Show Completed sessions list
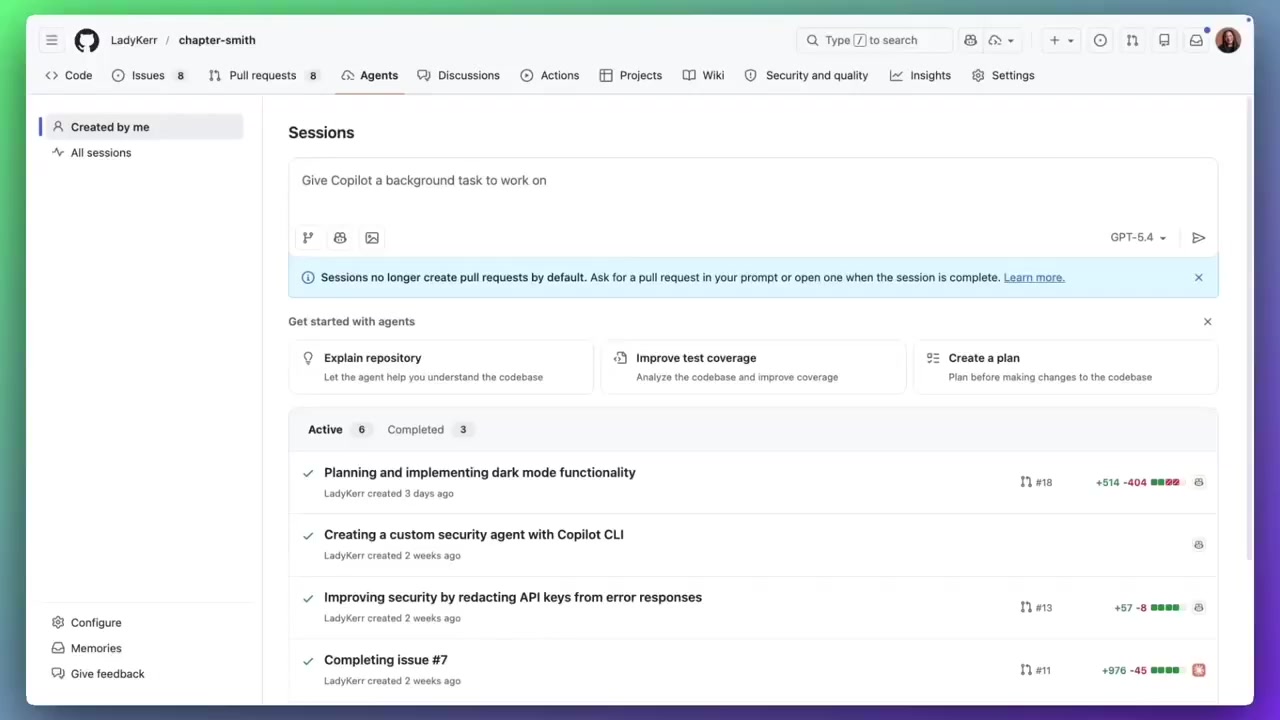The height and width of the screenshot is (720, 1280). click(x=430, y=429)
